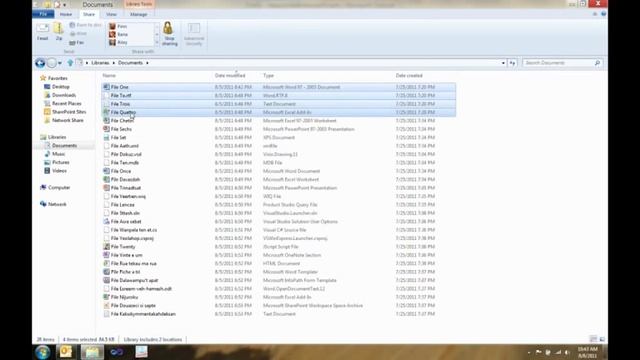Open SharePoint Sites in navigation pane
Screen dimensions: 640x360
(69, 112)
